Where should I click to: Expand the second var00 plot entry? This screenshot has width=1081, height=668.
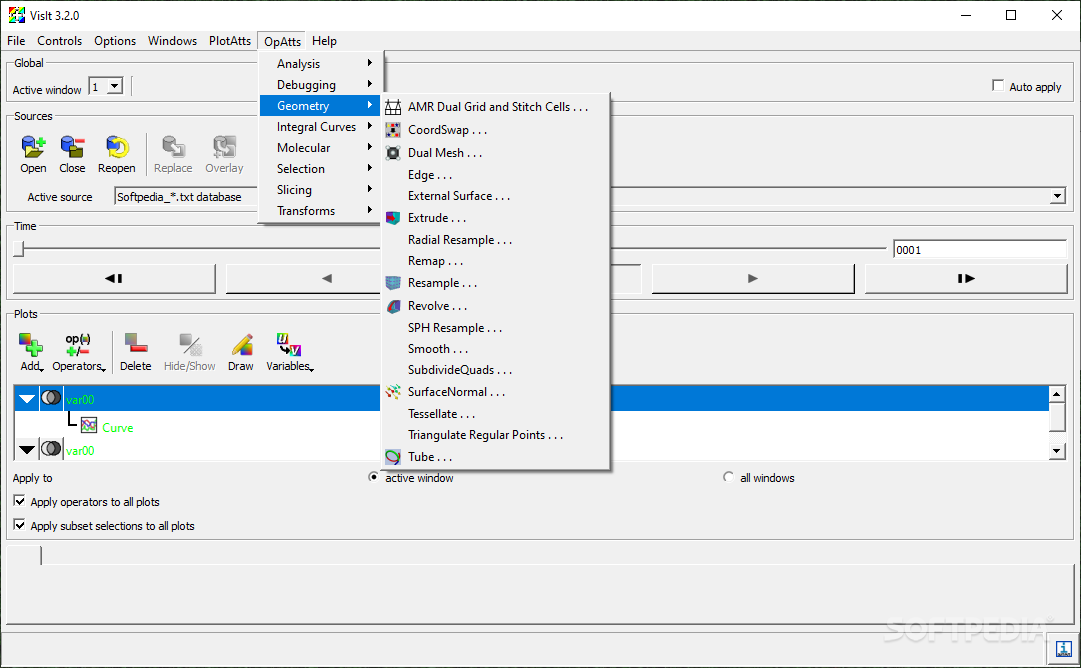click(27, 450)
